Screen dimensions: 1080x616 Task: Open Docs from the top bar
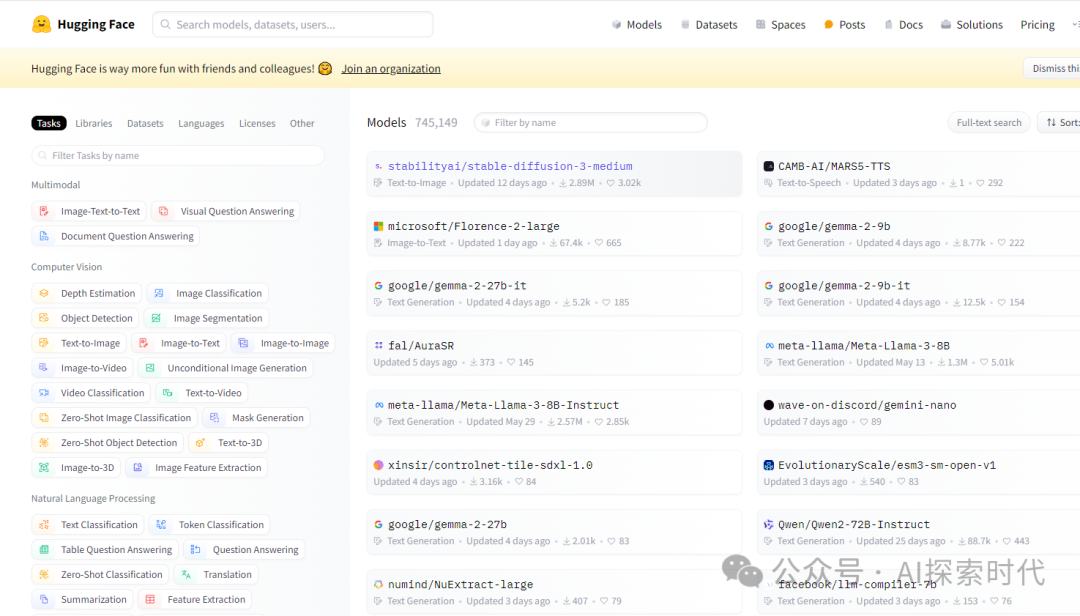pos(903,25)
